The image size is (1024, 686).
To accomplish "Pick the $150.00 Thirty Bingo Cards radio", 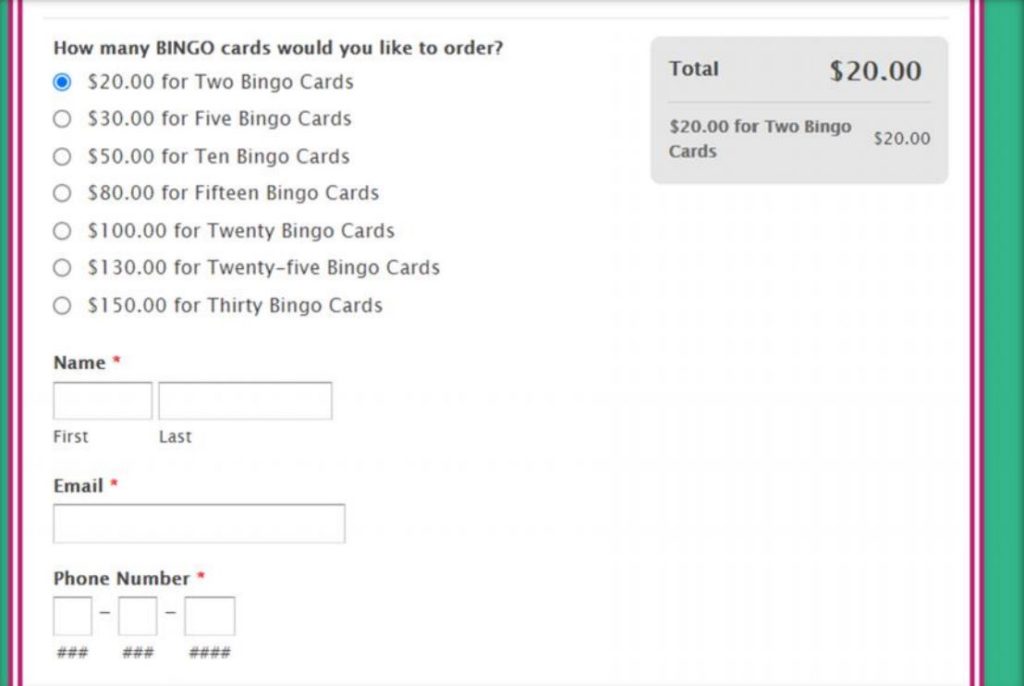I will point(63,306).
